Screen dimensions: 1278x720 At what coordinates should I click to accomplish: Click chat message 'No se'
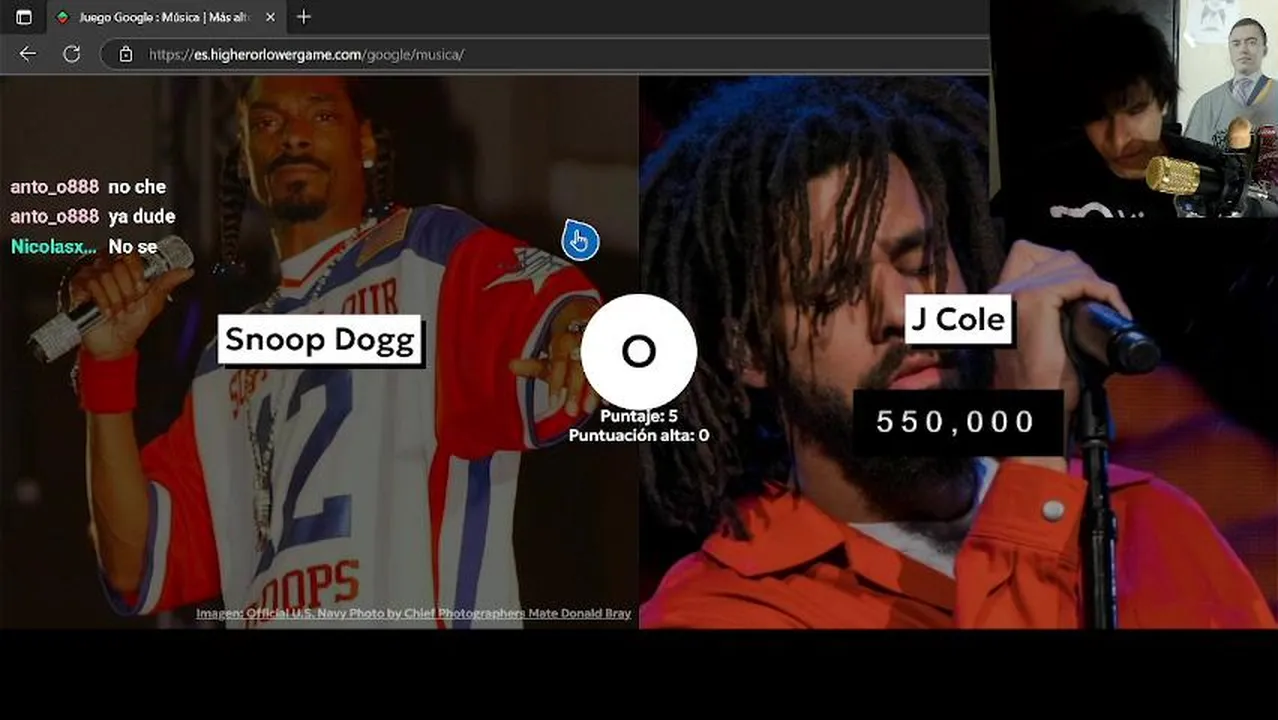tap(133, 246)
